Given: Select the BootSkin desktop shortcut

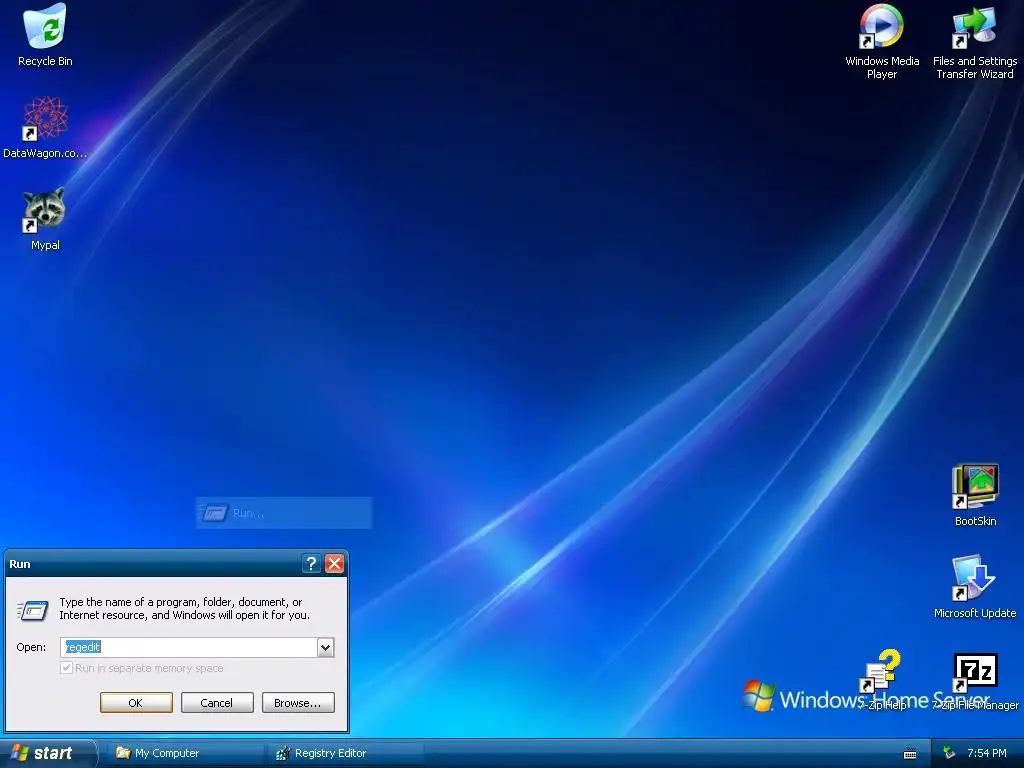Looking at the screenshot, I should (x=975, y=495).
